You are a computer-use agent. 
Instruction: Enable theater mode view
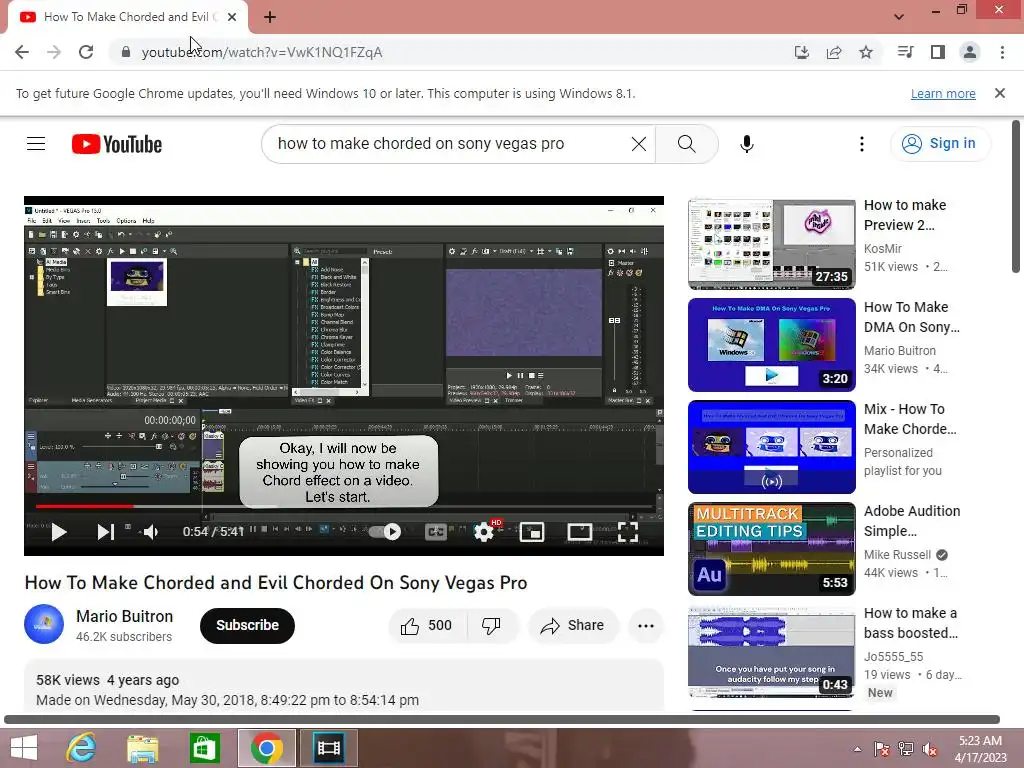[x=579, y=532]
